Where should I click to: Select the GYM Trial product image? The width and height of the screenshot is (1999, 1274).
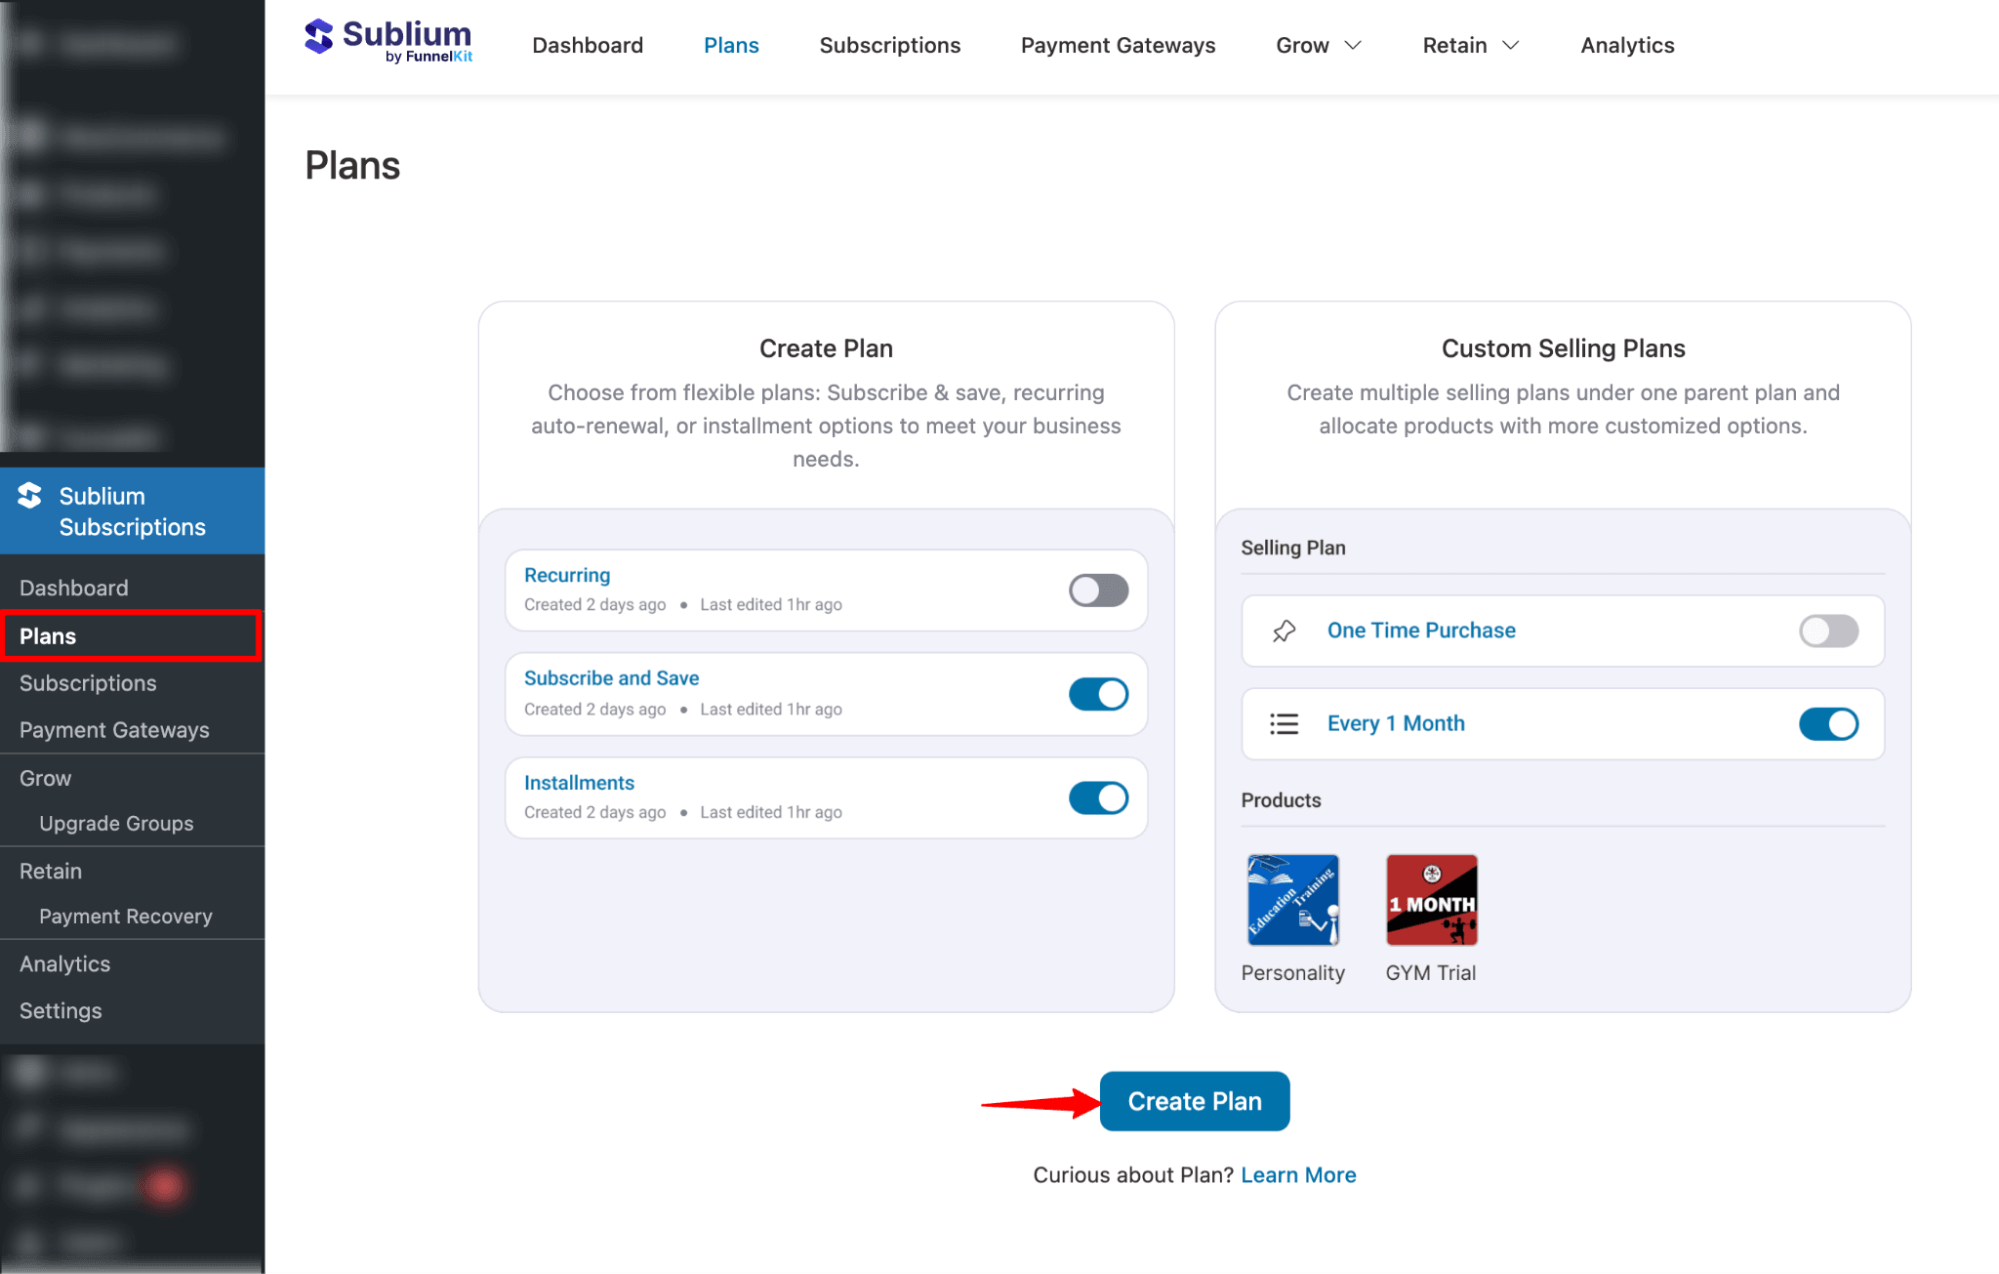(1431, 900)
